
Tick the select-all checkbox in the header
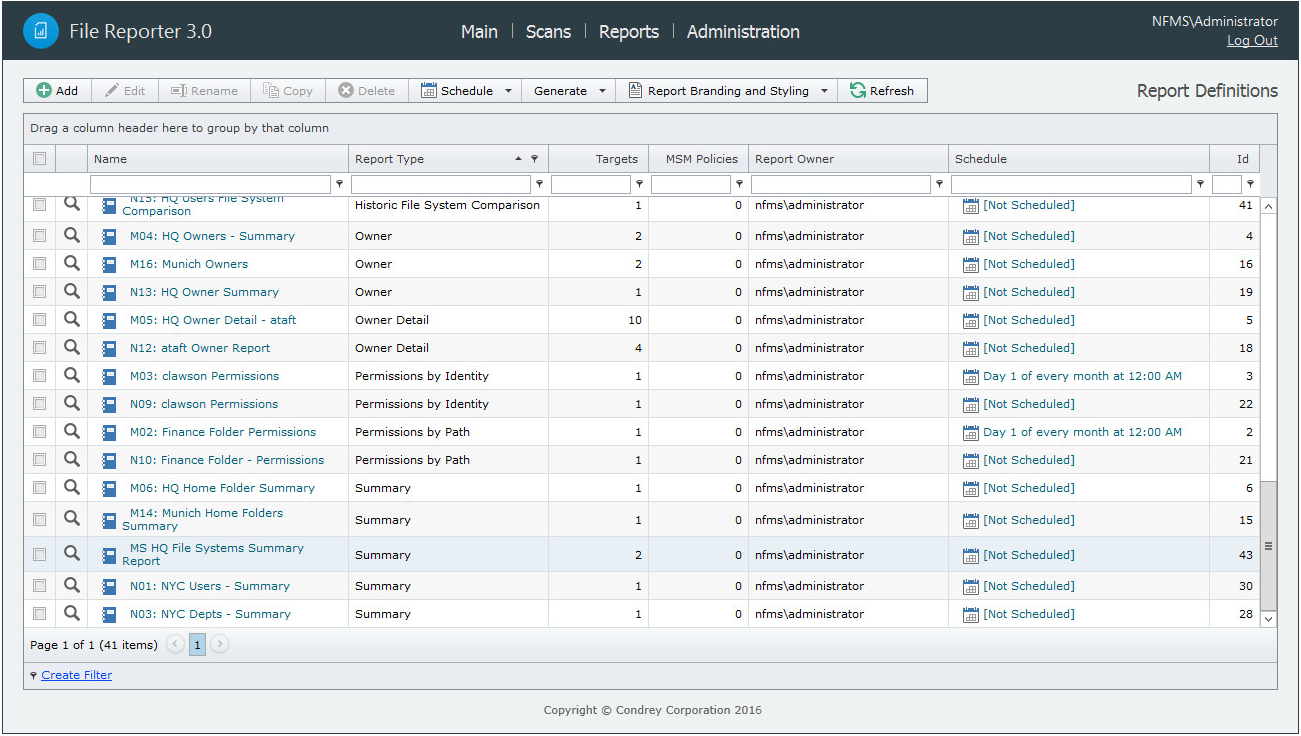tap(40, 158)
